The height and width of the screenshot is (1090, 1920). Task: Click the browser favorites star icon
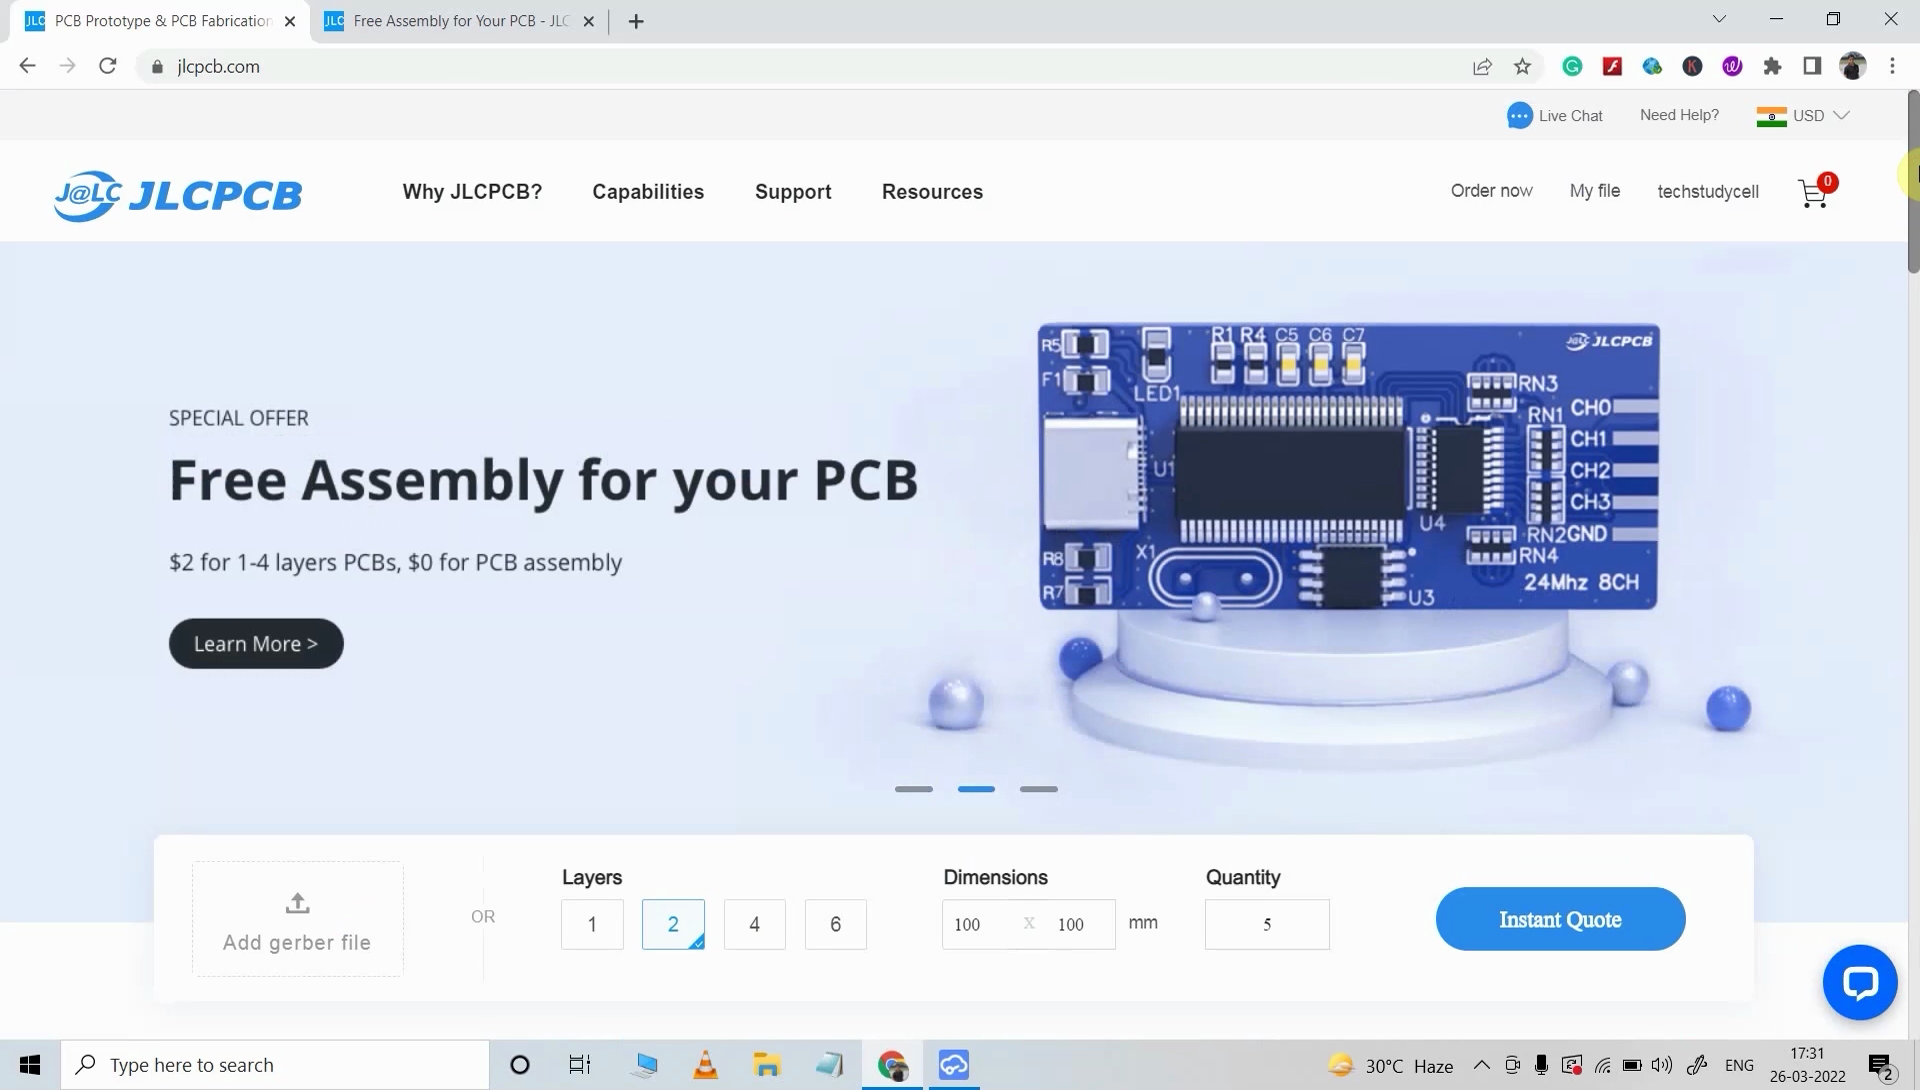click(x=1522, y=66)
